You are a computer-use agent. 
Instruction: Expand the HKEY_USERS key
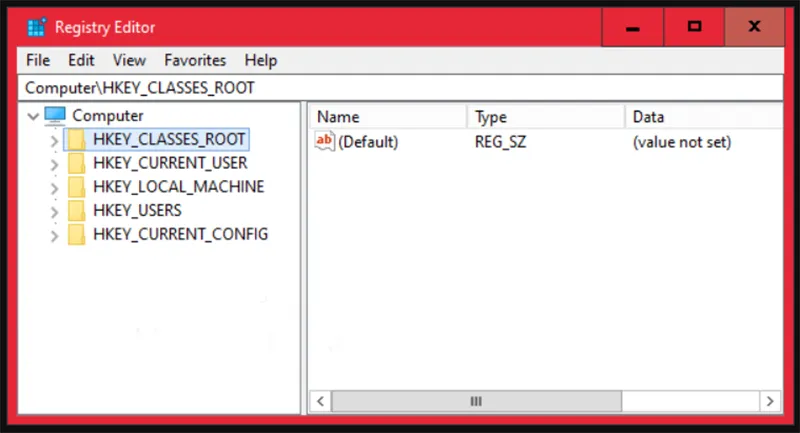click(54, 212)
